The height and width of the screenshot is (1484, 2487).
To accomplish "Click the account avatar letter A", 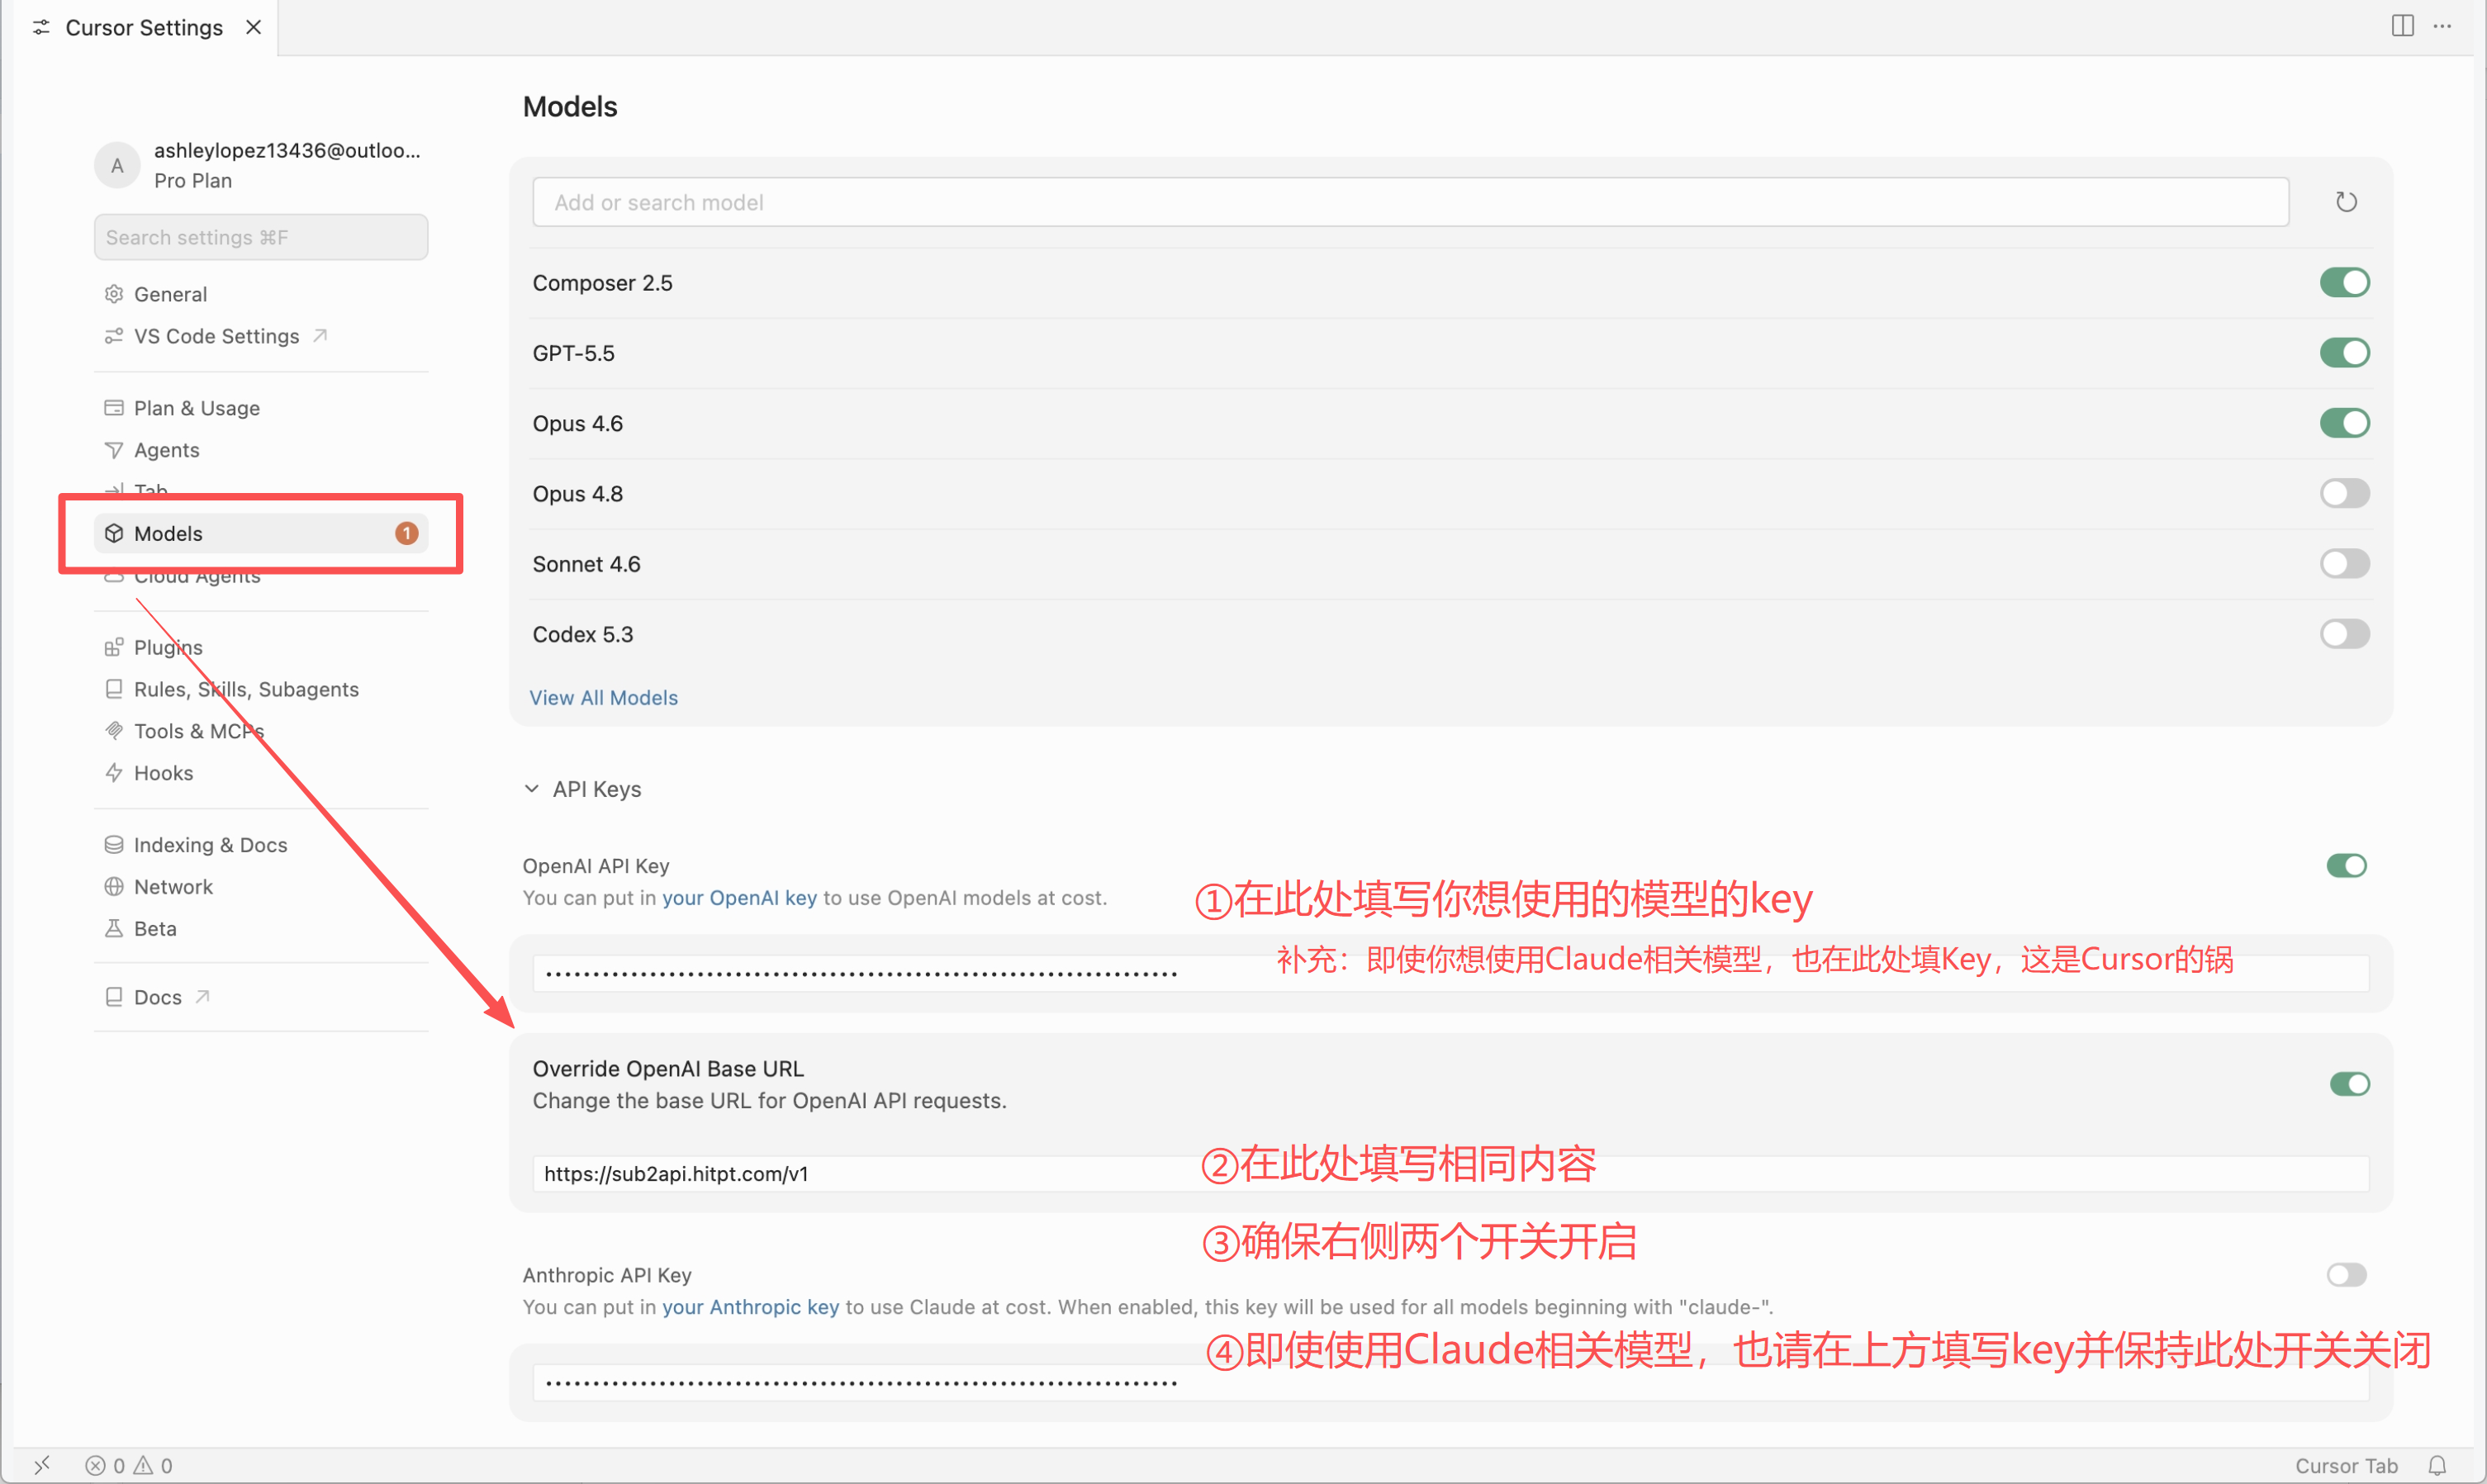I will click(x=117, y=165).
